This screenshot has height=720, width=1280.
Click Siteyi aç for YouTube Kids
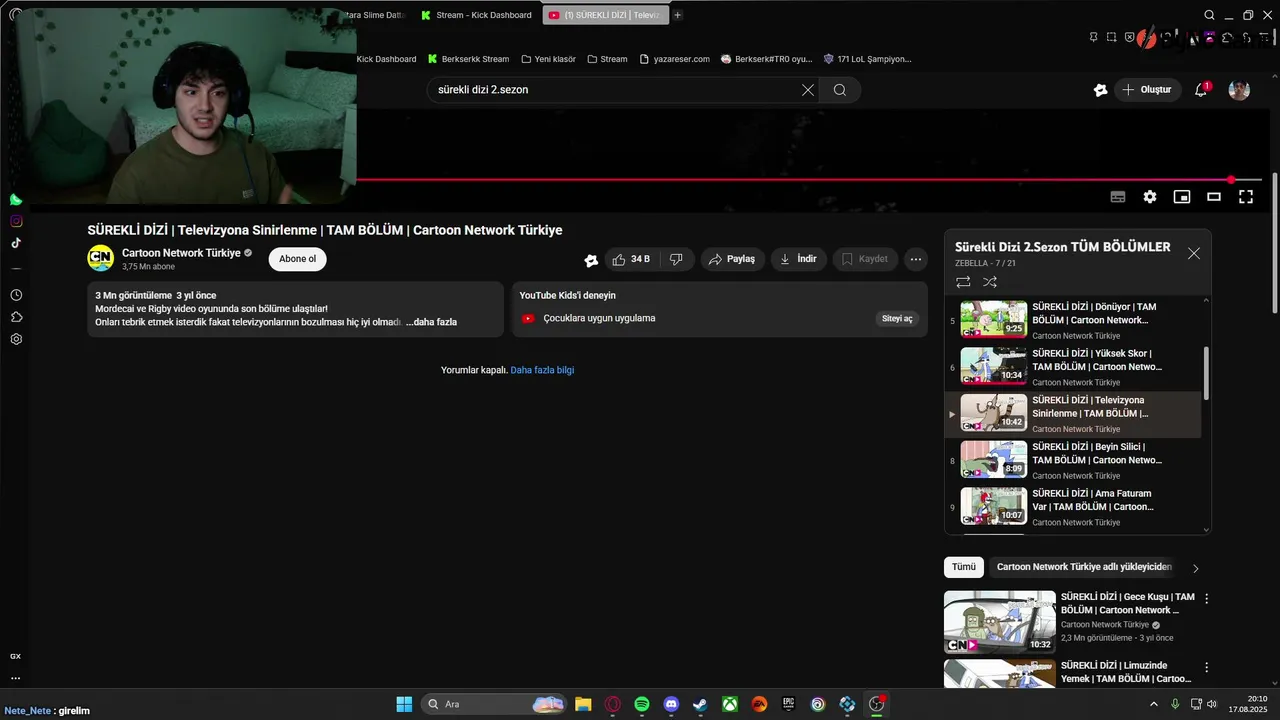pyautogui.click(x=897, y=318)
